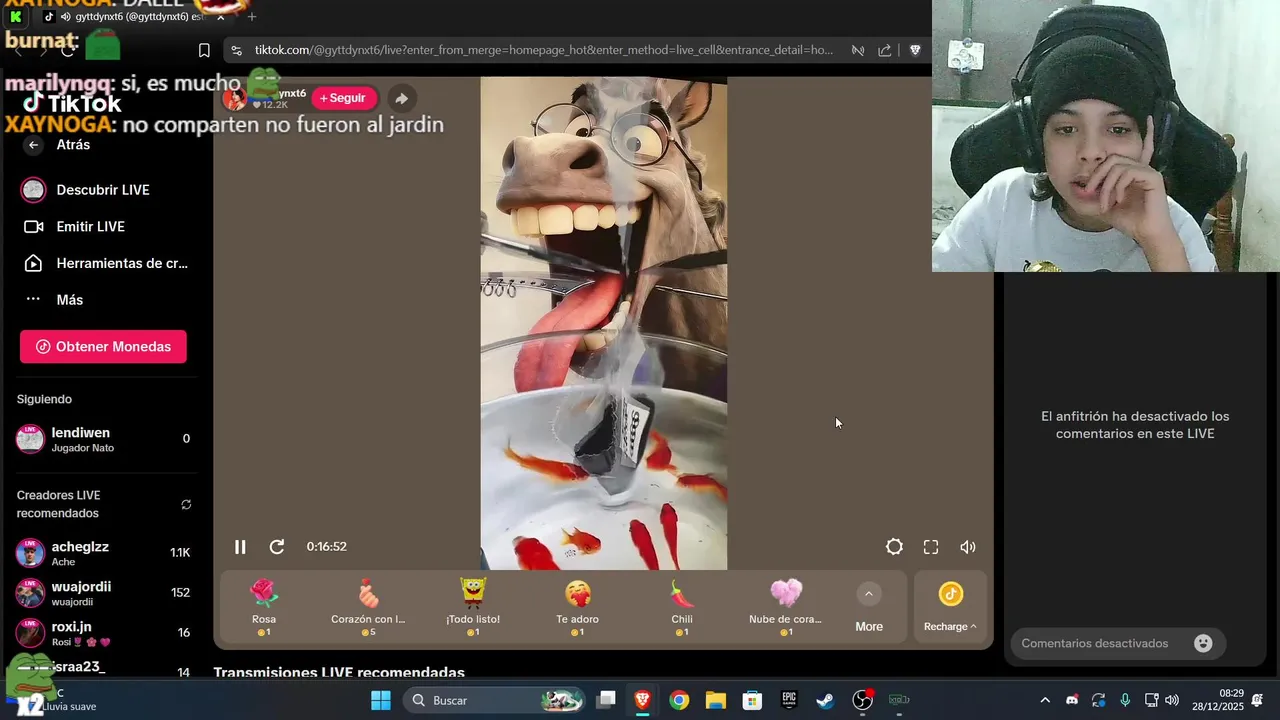1280x720 pixels.
Task: Send the Te adoro gift
Action: (577, 607)
